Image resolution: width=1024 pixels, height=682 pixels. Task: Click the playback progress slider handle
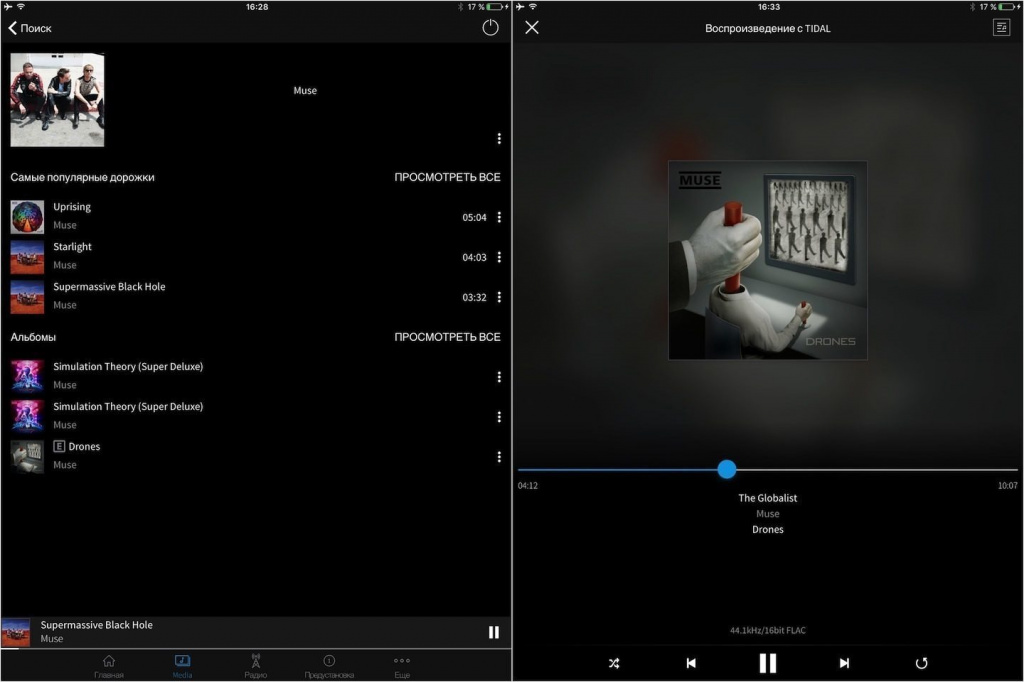coord(726,469)
